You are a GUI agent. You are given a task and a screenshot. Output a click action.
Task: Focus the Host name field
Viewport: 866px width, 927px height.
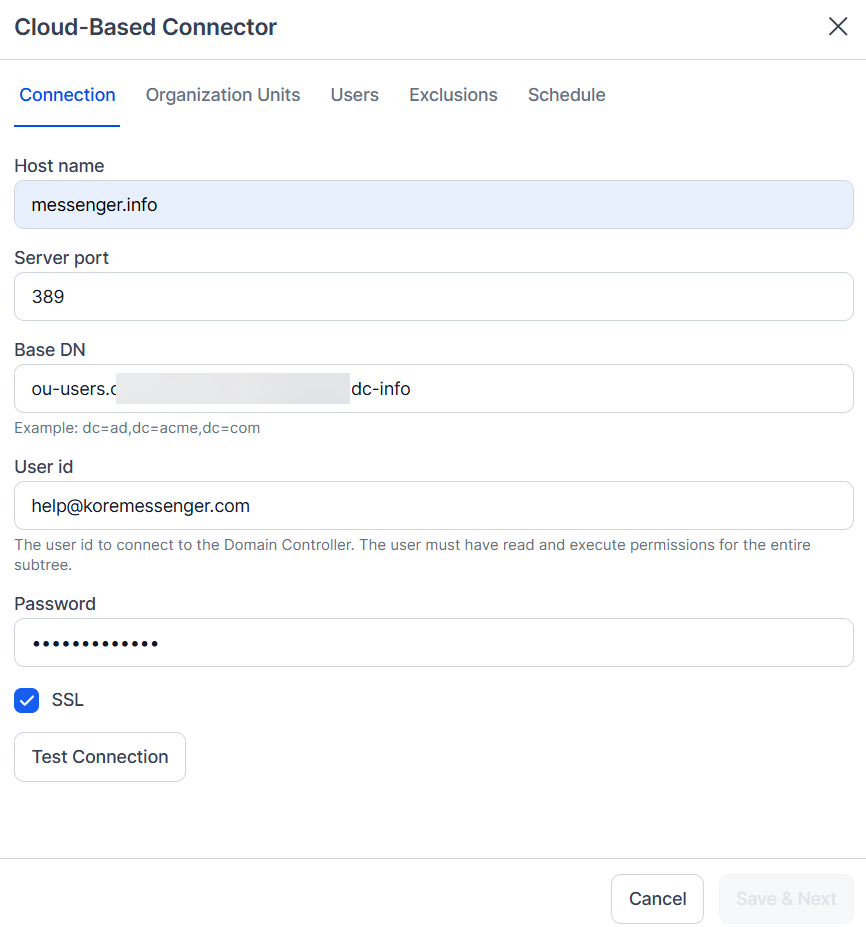point(434,205)
